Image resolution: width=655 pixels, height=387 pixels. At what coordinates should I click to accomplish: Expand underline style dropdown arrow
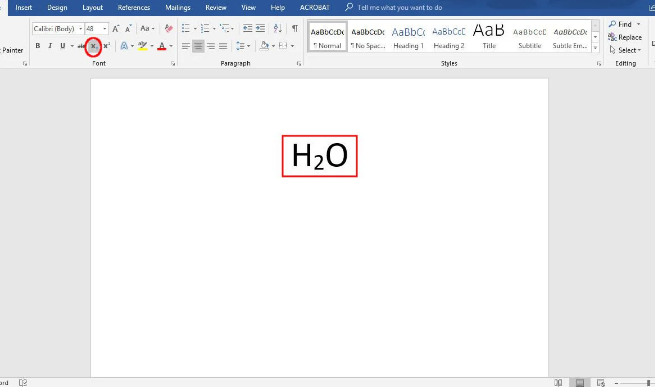tap(72, 46)
